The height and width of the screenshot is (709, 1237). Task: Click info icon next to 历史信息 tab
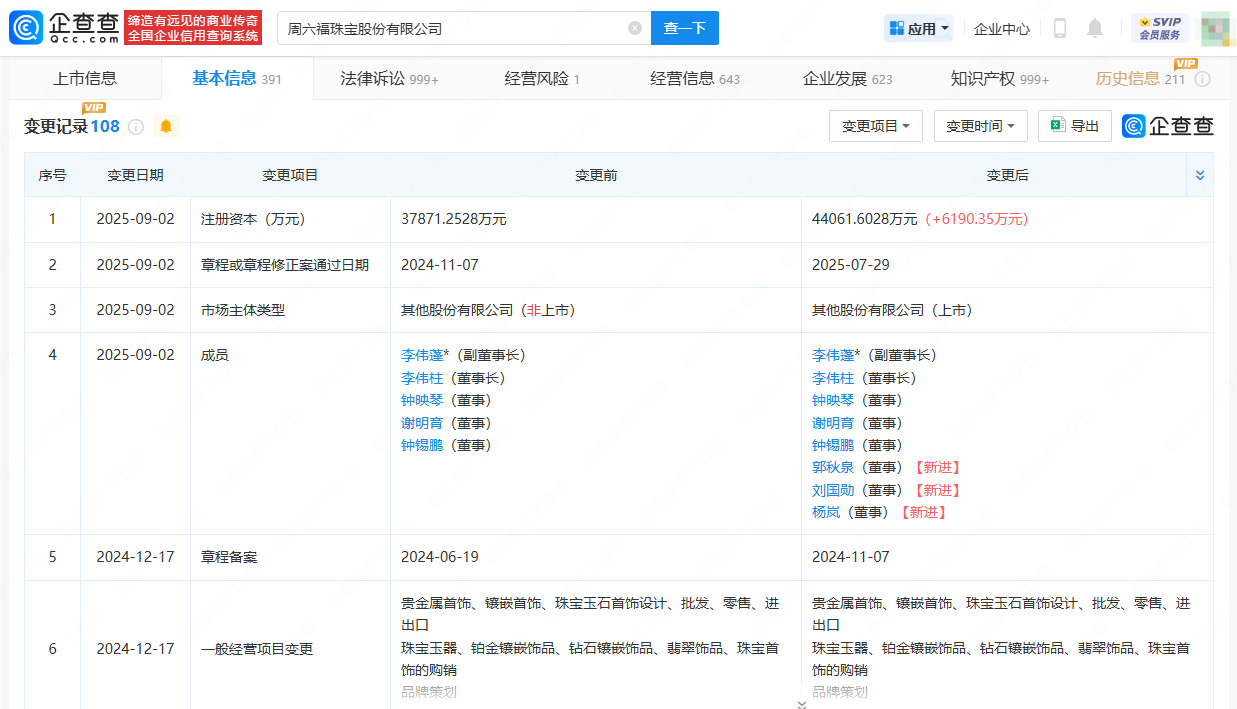[x=1202, y=79]
